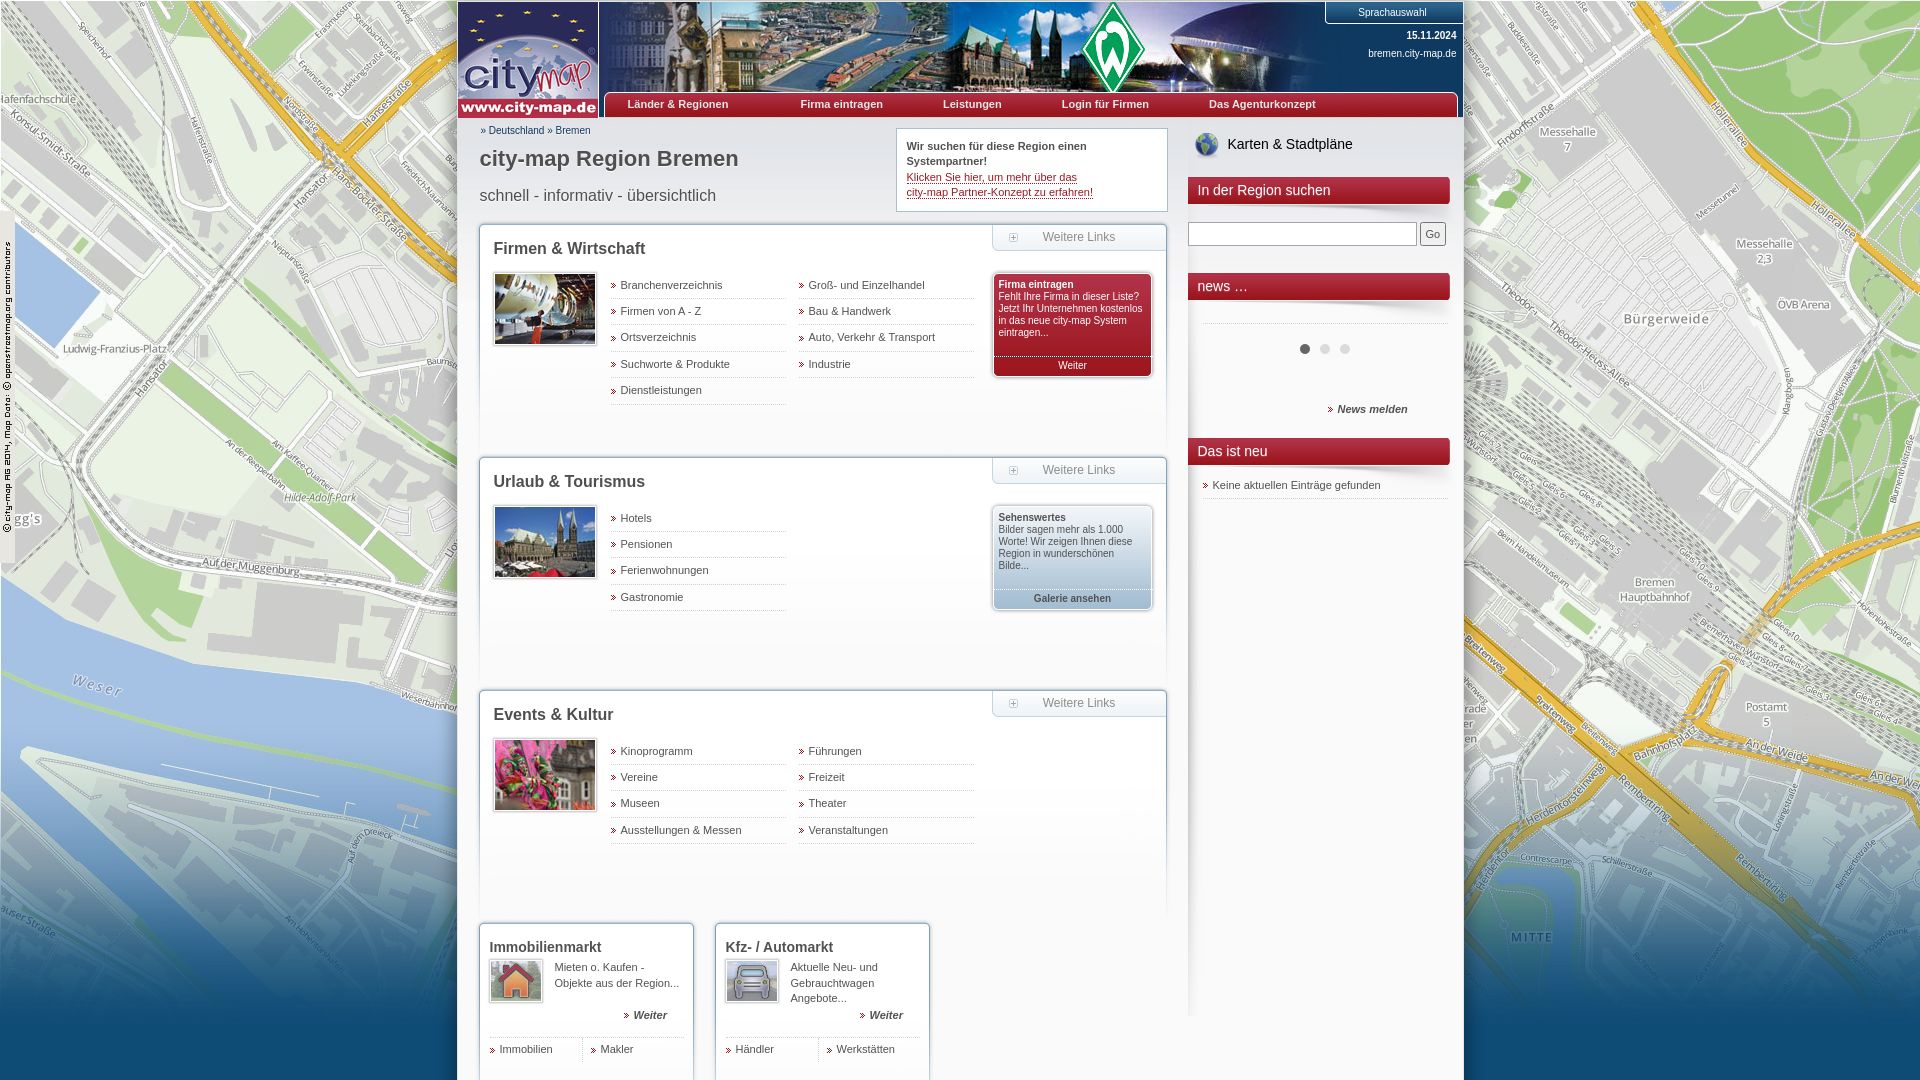Open the Pensionen link
1920x1080 pixels.
coord(646,544)
